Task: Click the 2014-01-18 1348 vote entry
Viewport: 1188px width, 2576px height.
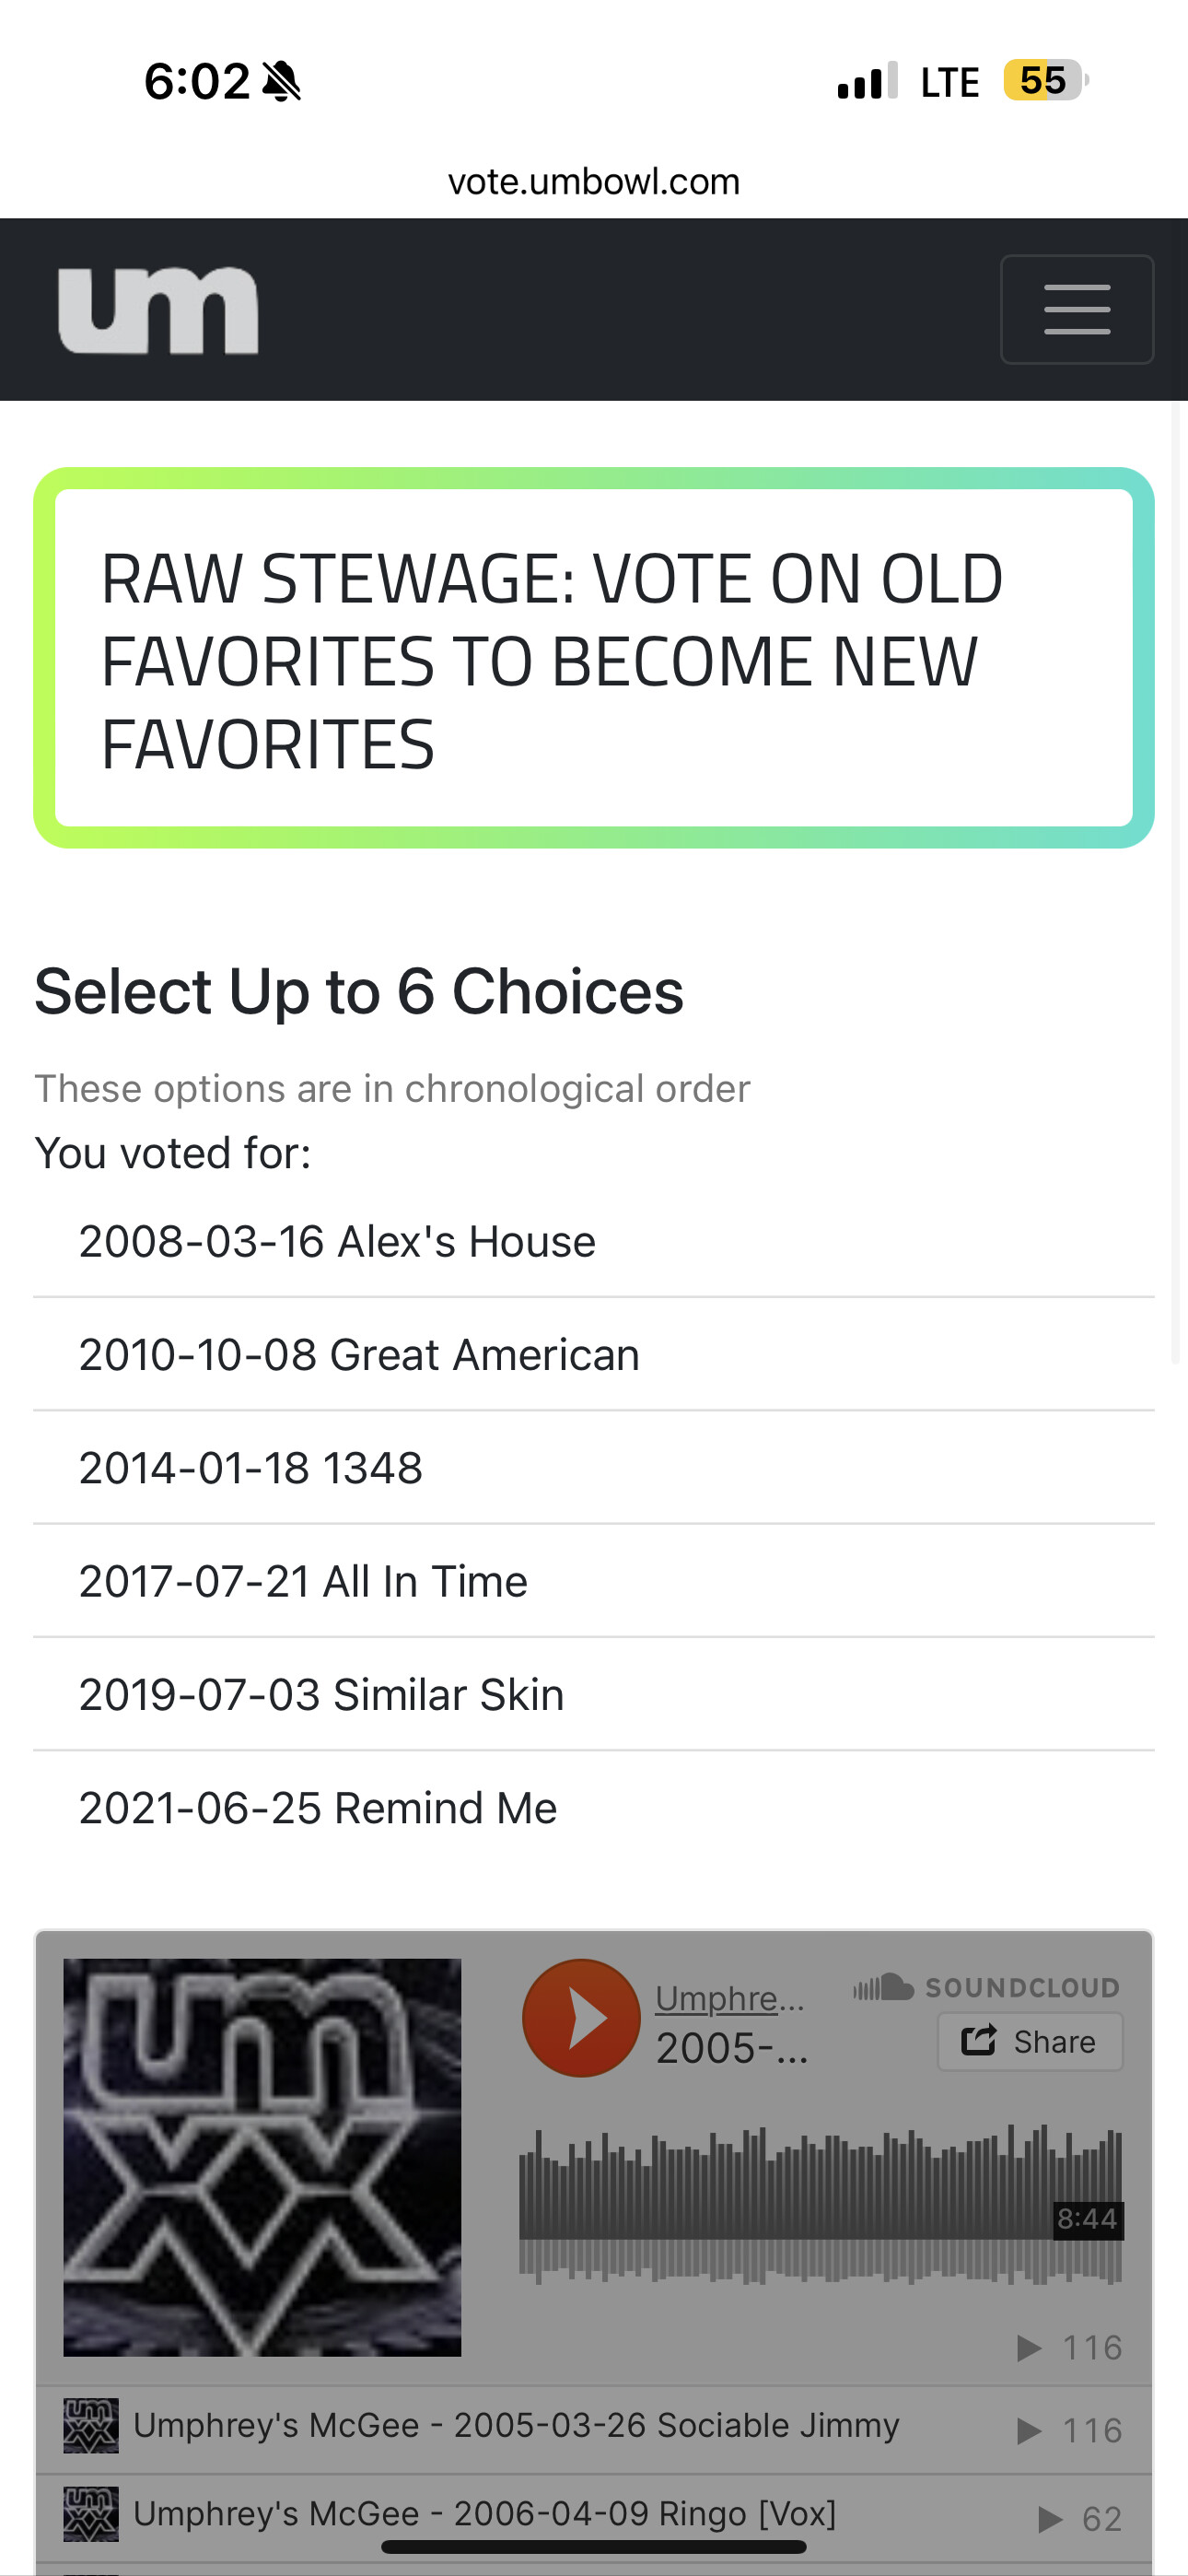Action: (251, 1468)
